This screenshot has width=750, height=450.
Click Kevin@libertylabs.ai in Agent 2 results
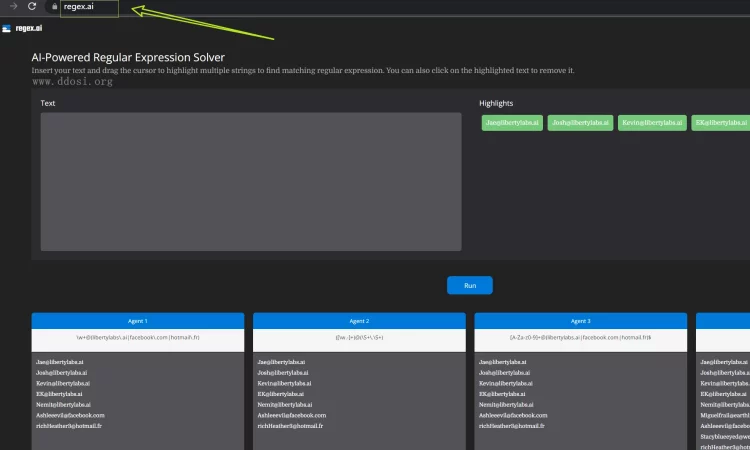285,384
